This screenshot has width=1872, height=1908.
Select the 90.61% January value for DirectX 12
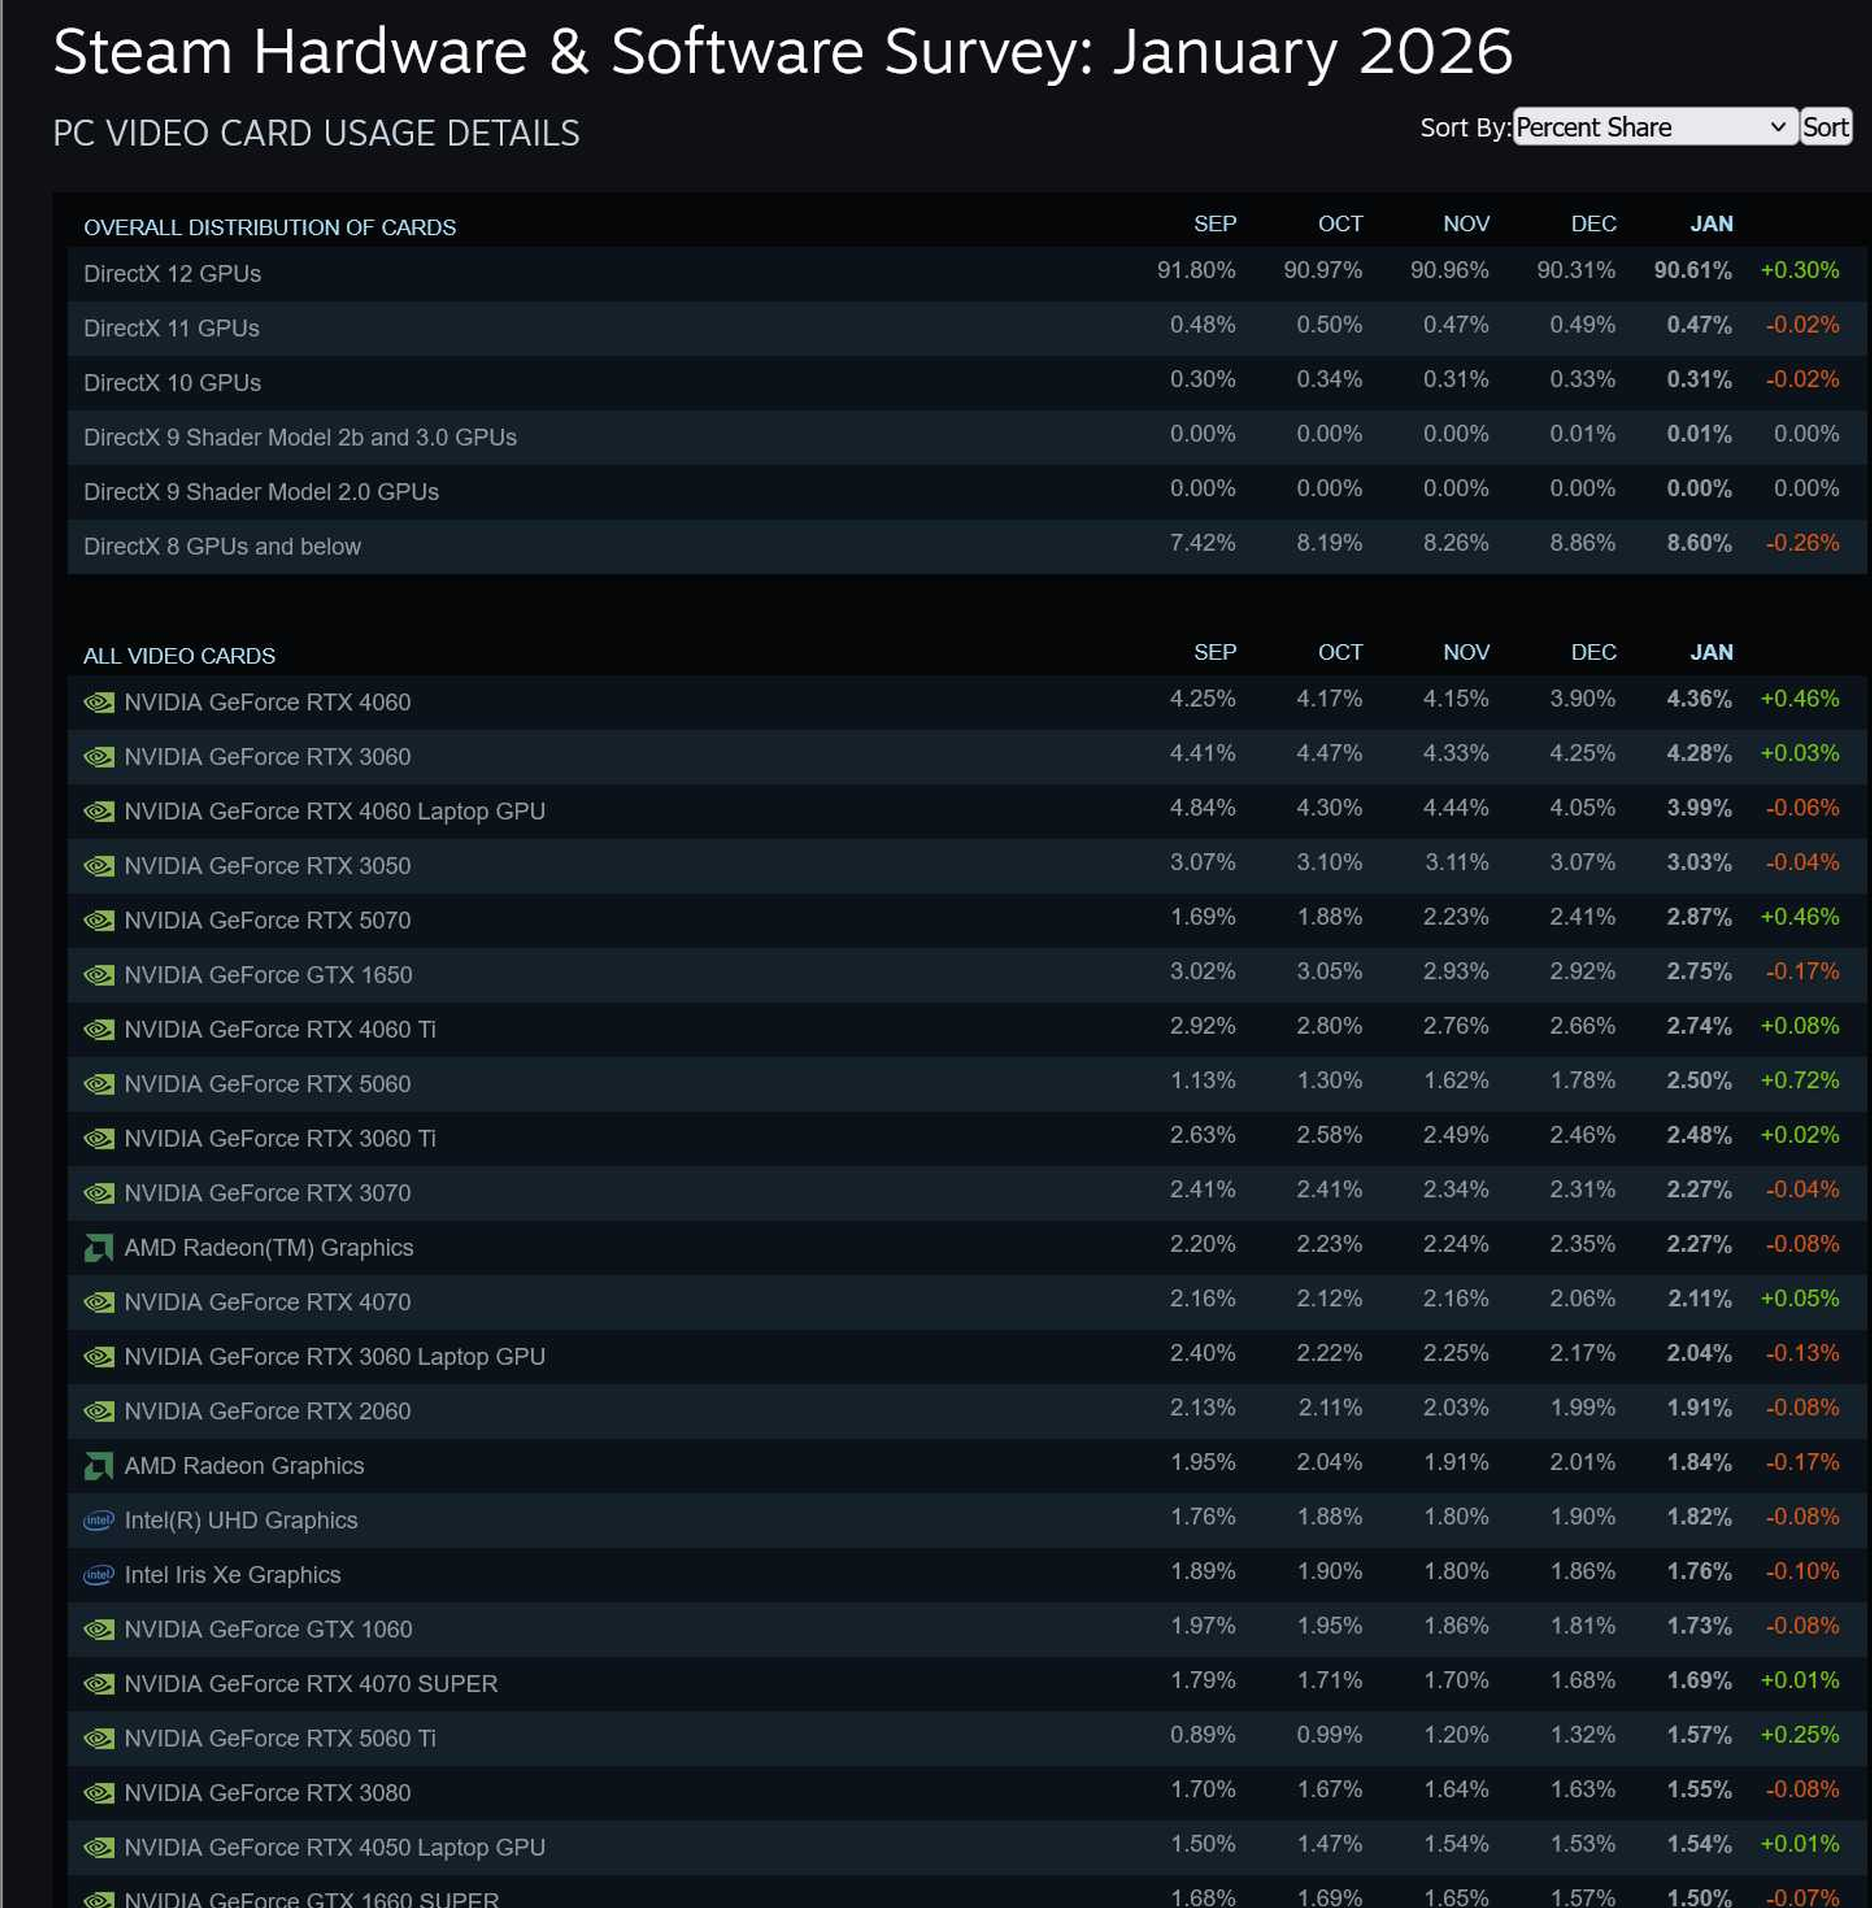tap(1692, 270)
